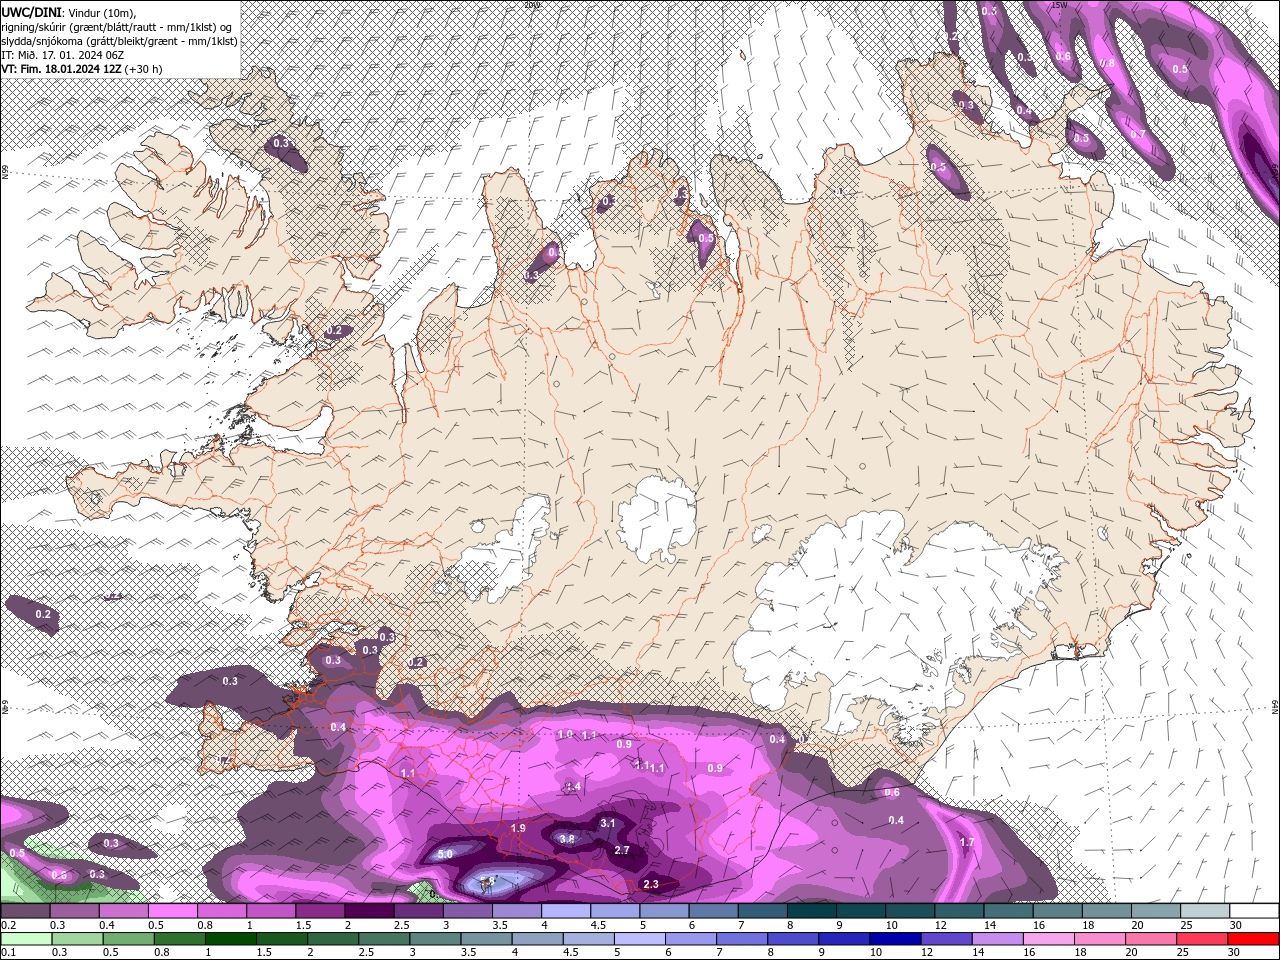Click the 0.2 tick label on the upper legend
1280x960 pixels.
(7, 925)
